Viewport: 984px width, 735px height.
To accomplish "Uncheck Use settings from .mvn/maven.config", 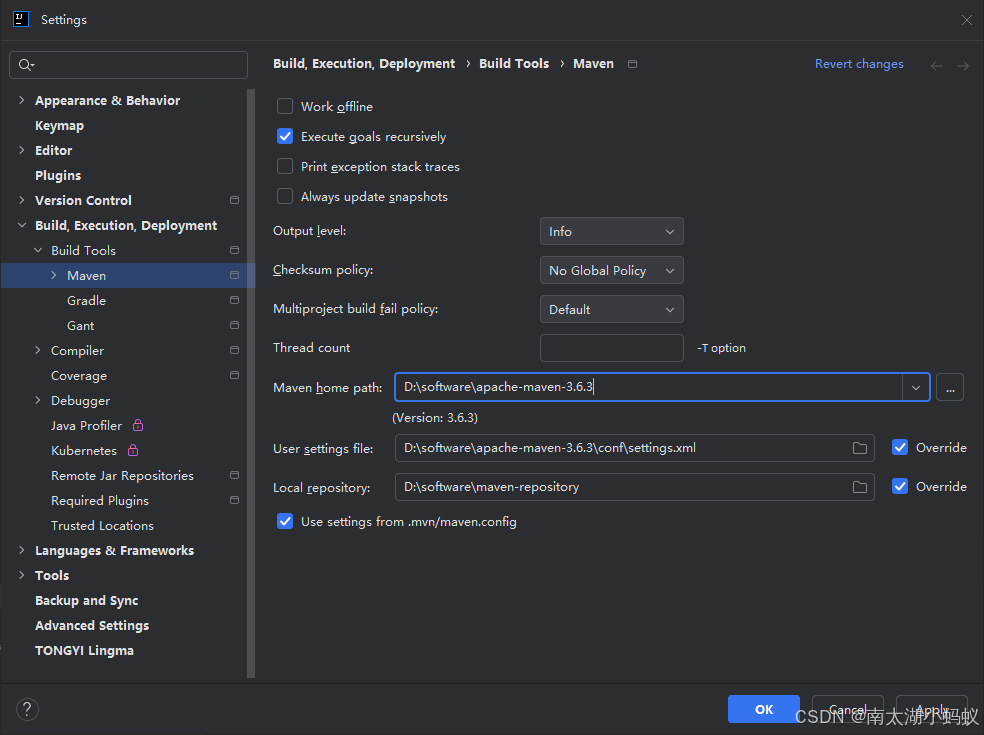I will [285, 522].
